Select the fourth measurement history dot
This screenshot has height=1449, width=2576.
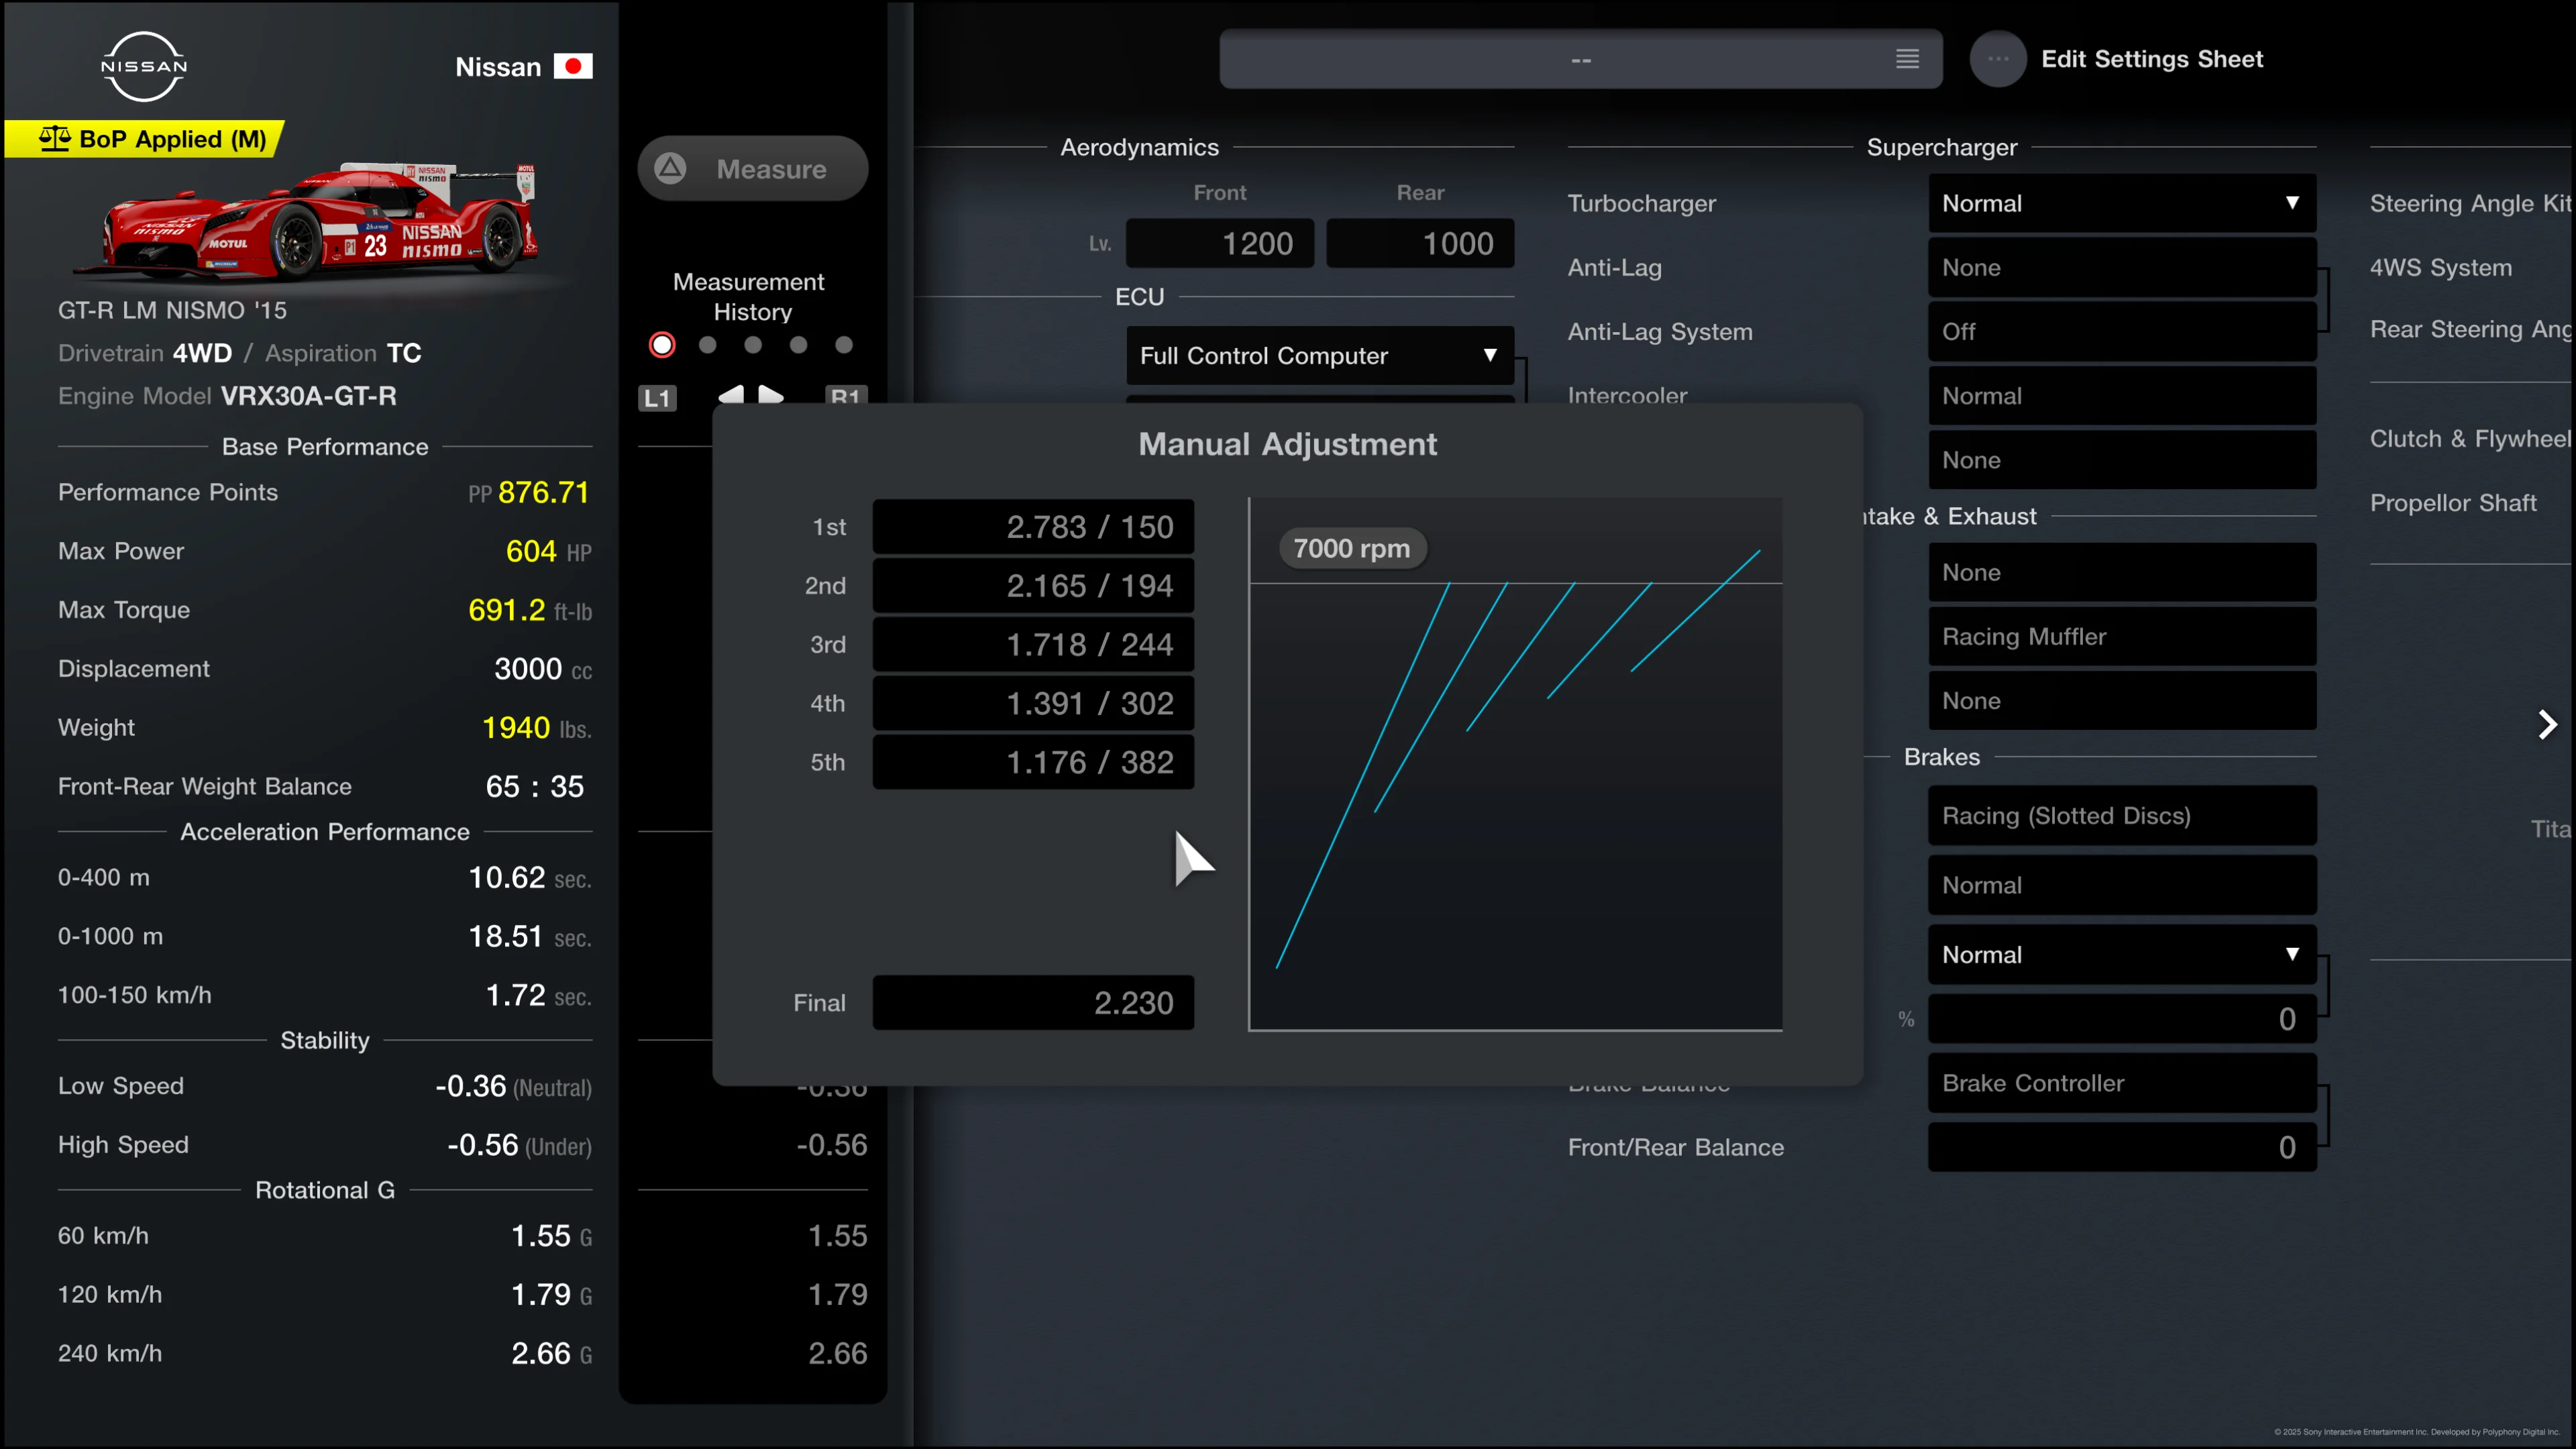pos(798,345)
